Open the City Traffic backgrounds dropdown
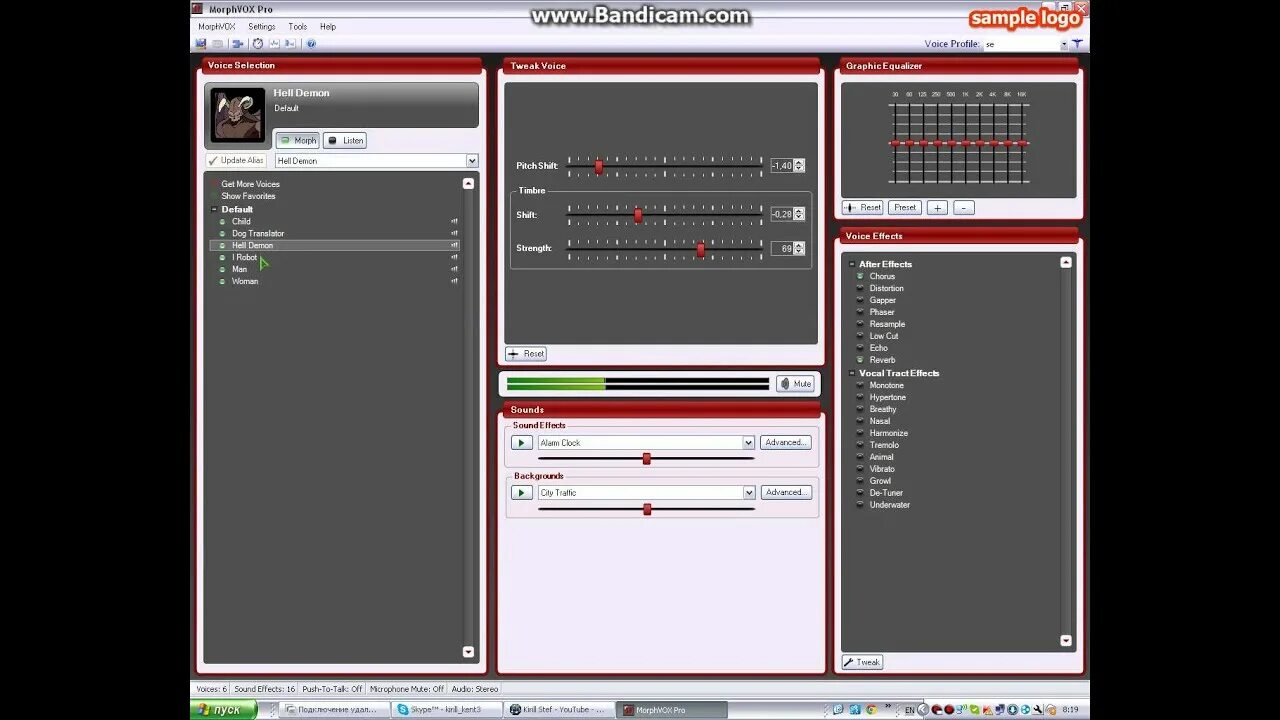The width and height of the screenshot is (1280, 720). coord(748,493)
